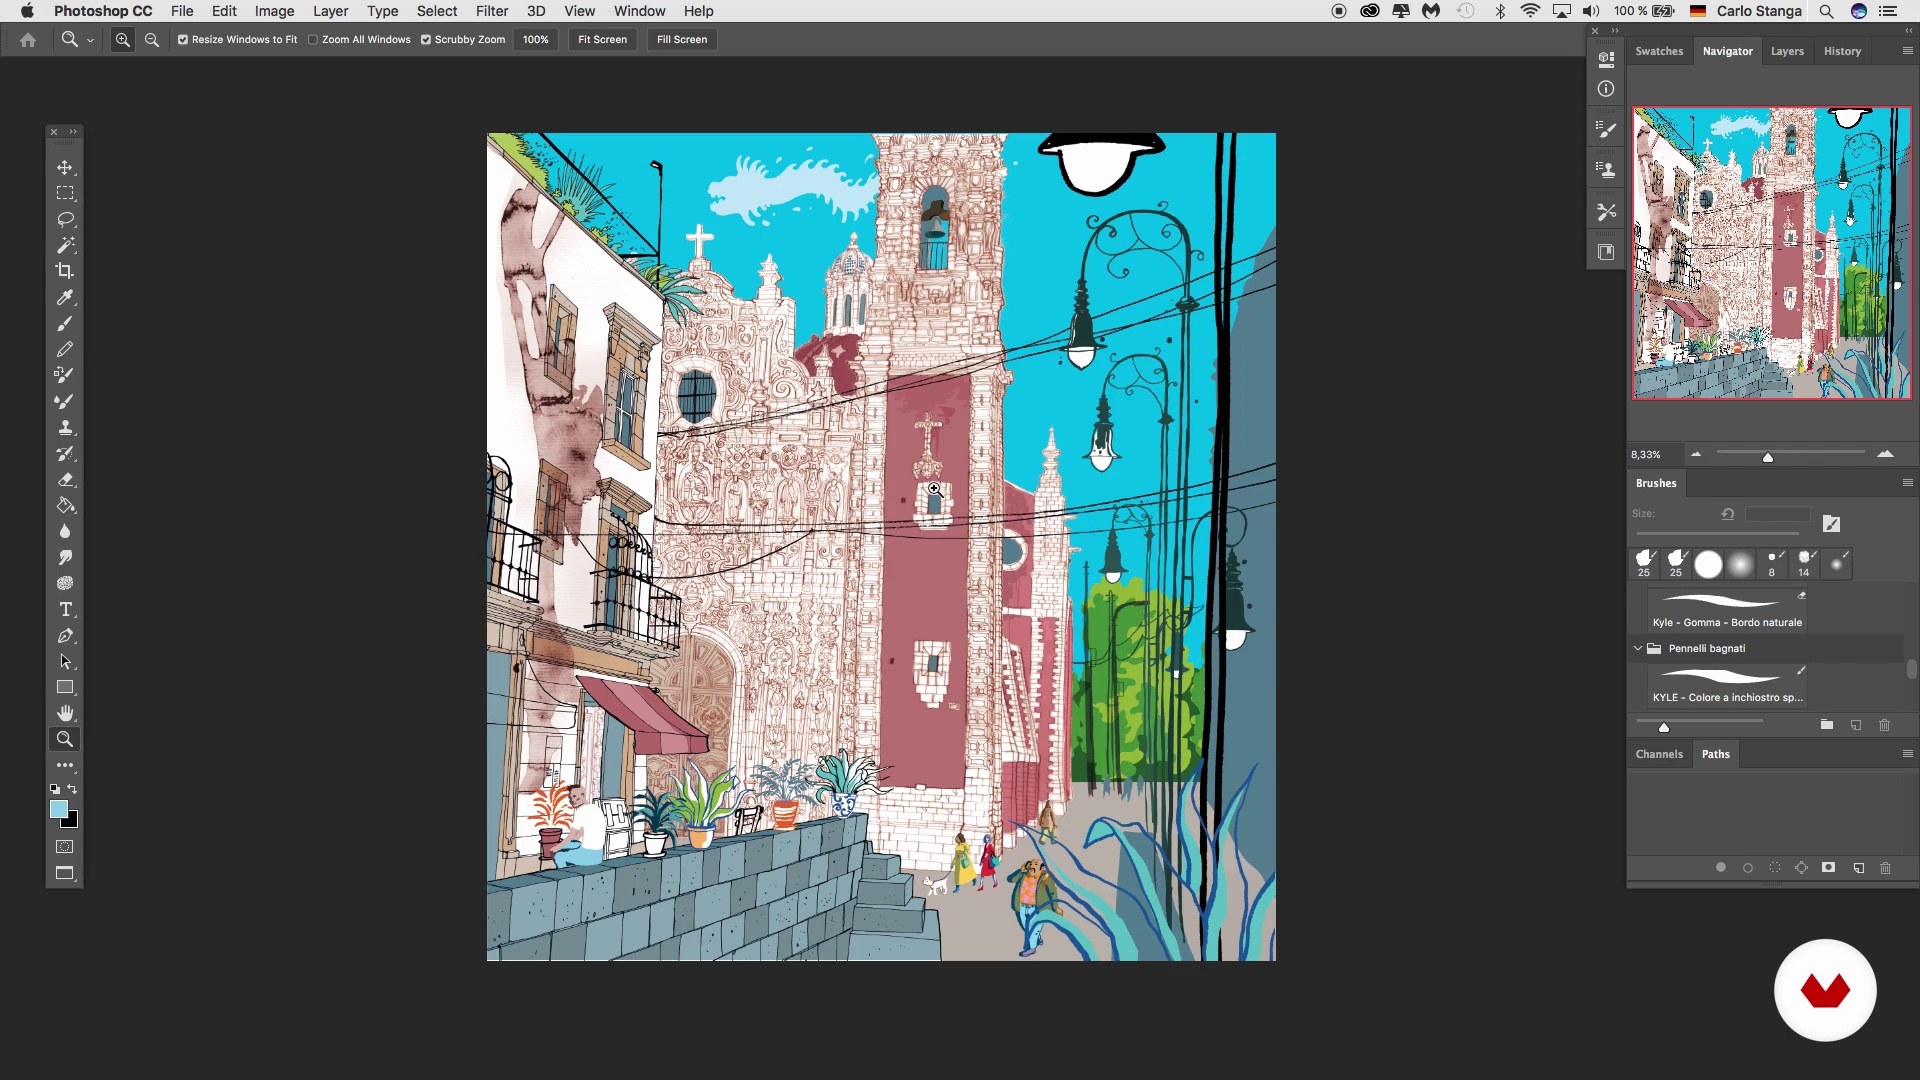The width and height of the screenshot is (1920, 1080).
Task: Click the 100% zoom button
Action: pos(535,40)
